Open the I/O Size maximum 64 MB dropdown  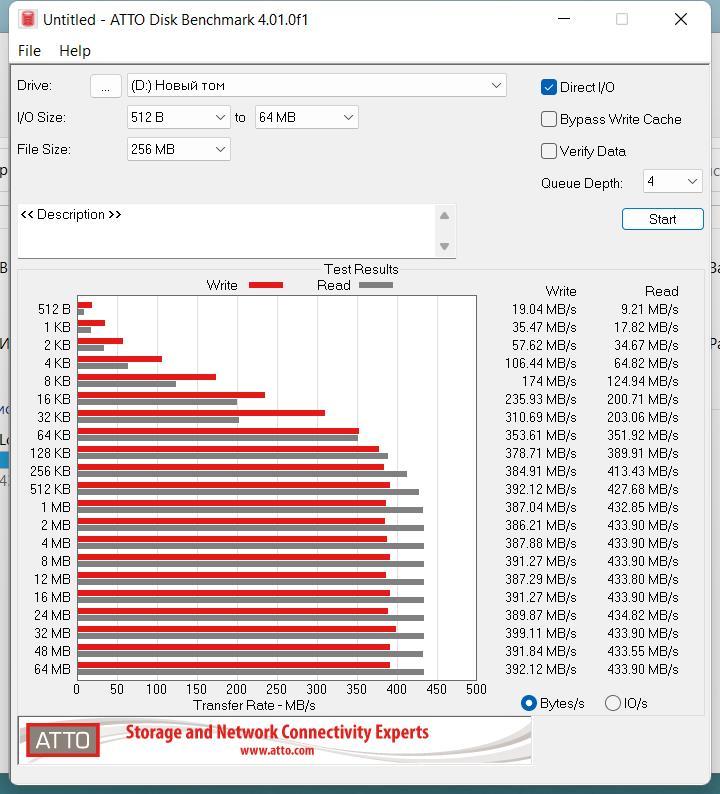(307, 117)
